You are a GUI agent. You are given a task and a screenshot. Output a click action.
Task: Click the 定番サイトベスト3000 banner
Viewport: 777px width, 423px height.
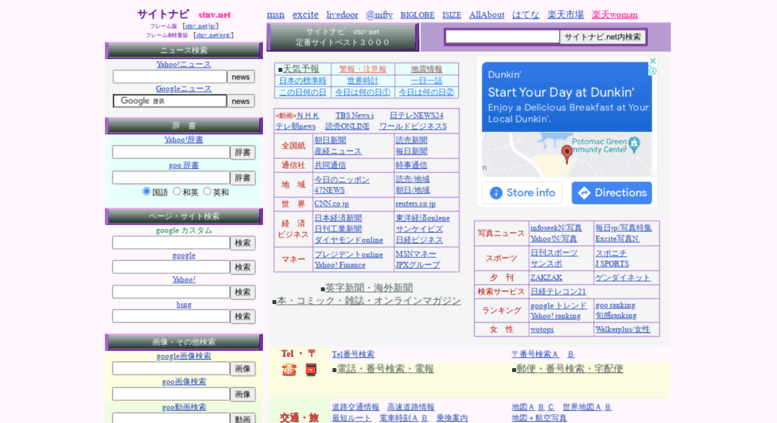pos(343,38)
